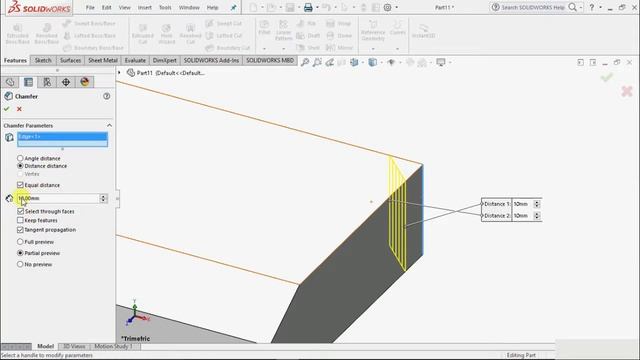Switch to the Evaluate ribbon tab
The width and height of the screenshot is (640, 360).
pyautogui.click(x=135, y=60)
